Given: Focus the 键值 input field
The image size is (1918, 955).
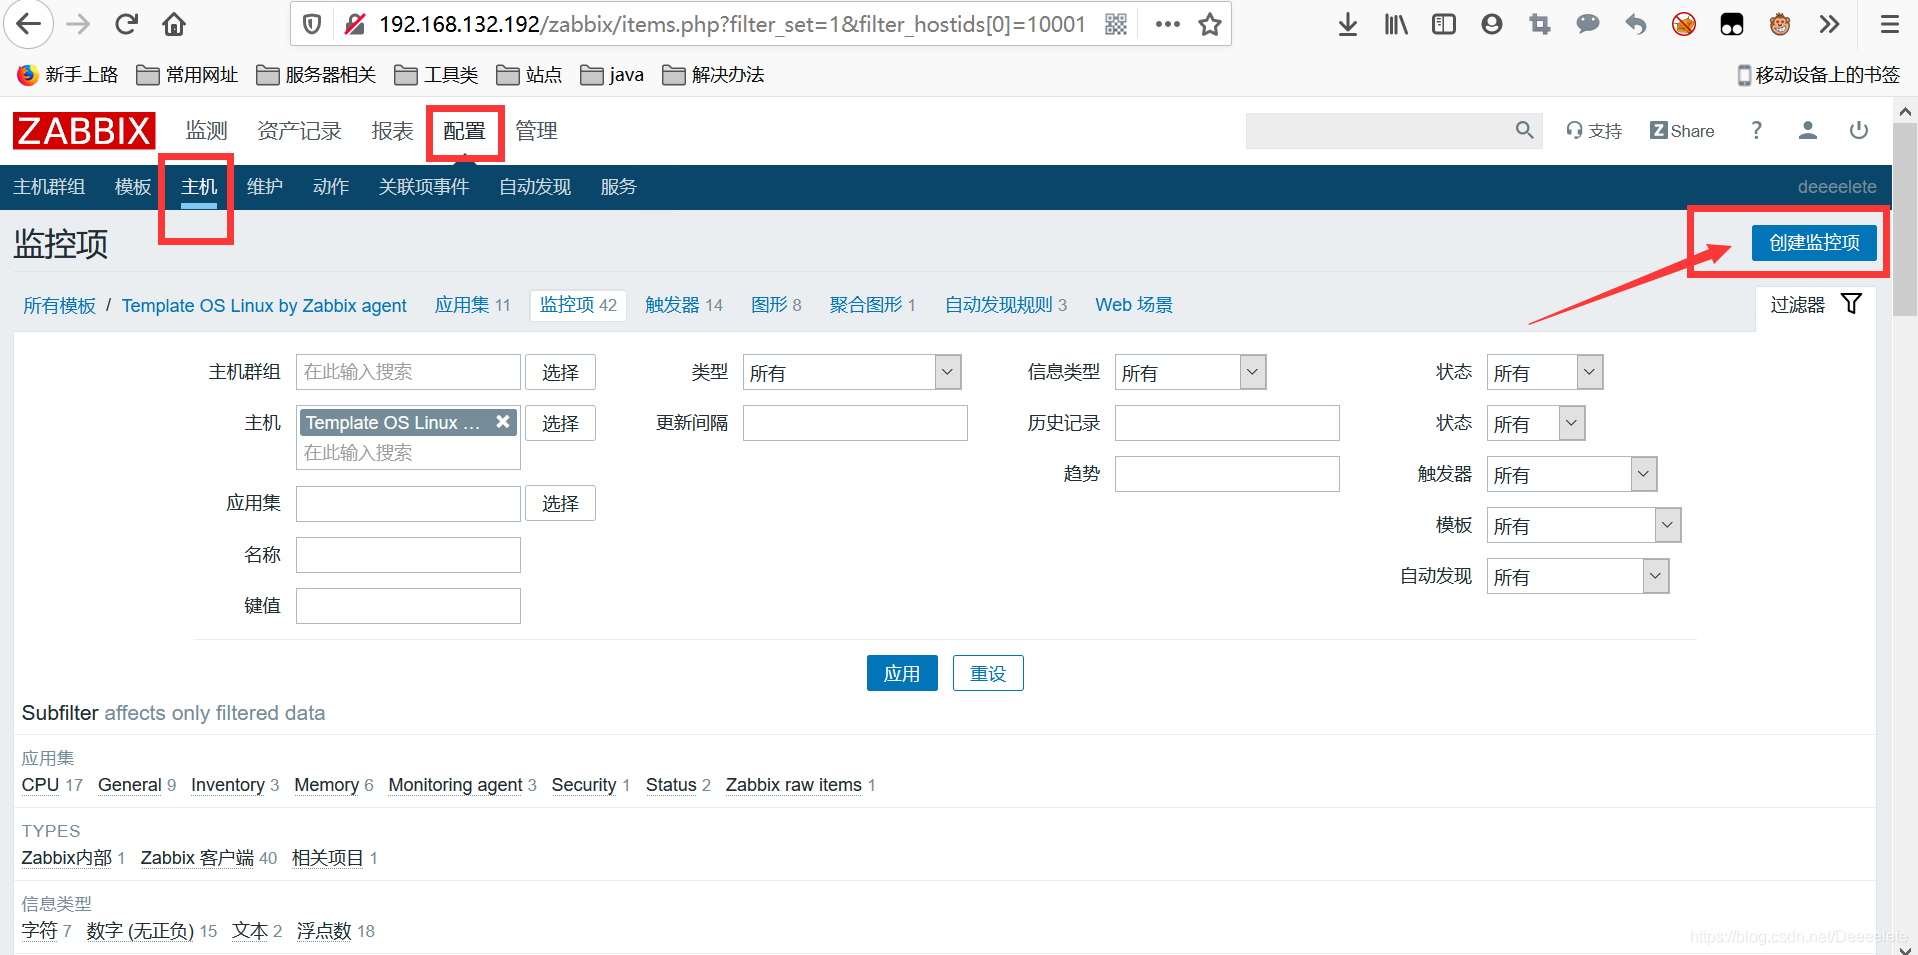Looking at the screenshot, I should click(408, 606).
